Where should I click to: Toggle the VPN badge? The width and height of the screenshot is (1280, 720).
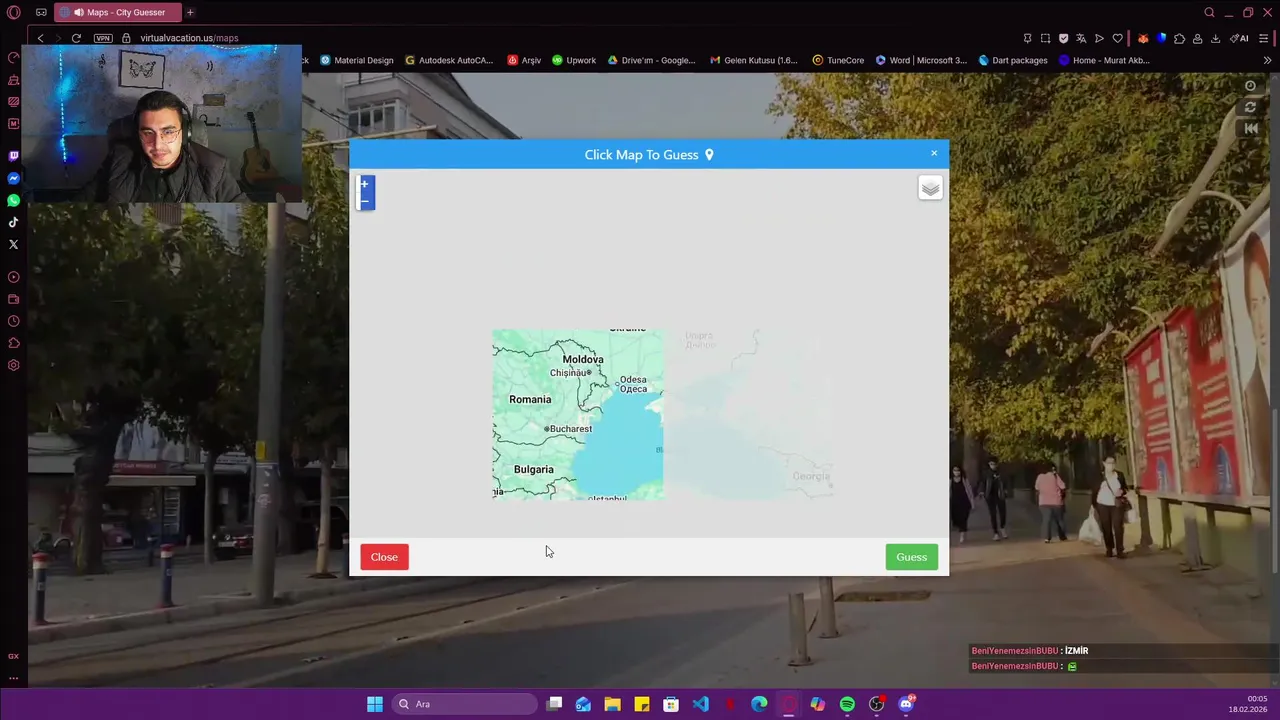[103, 38]
